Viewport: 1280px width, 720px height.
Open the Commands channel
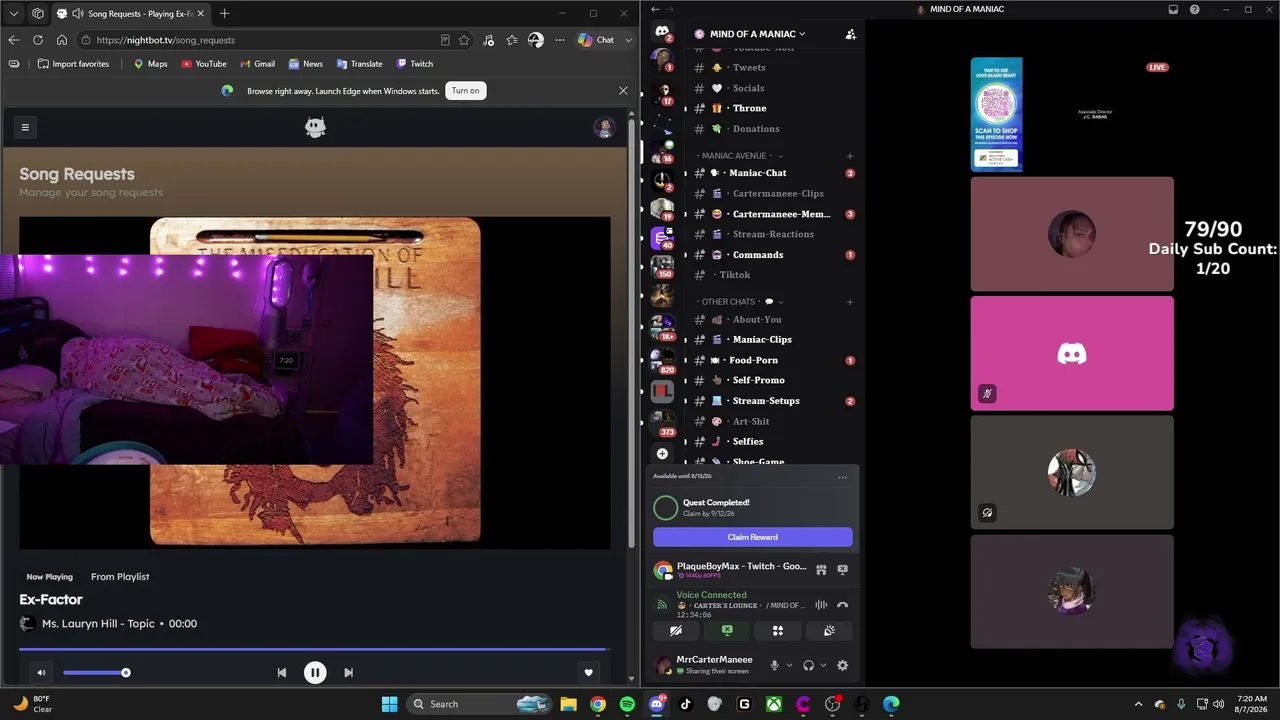(x=775, y=255)
